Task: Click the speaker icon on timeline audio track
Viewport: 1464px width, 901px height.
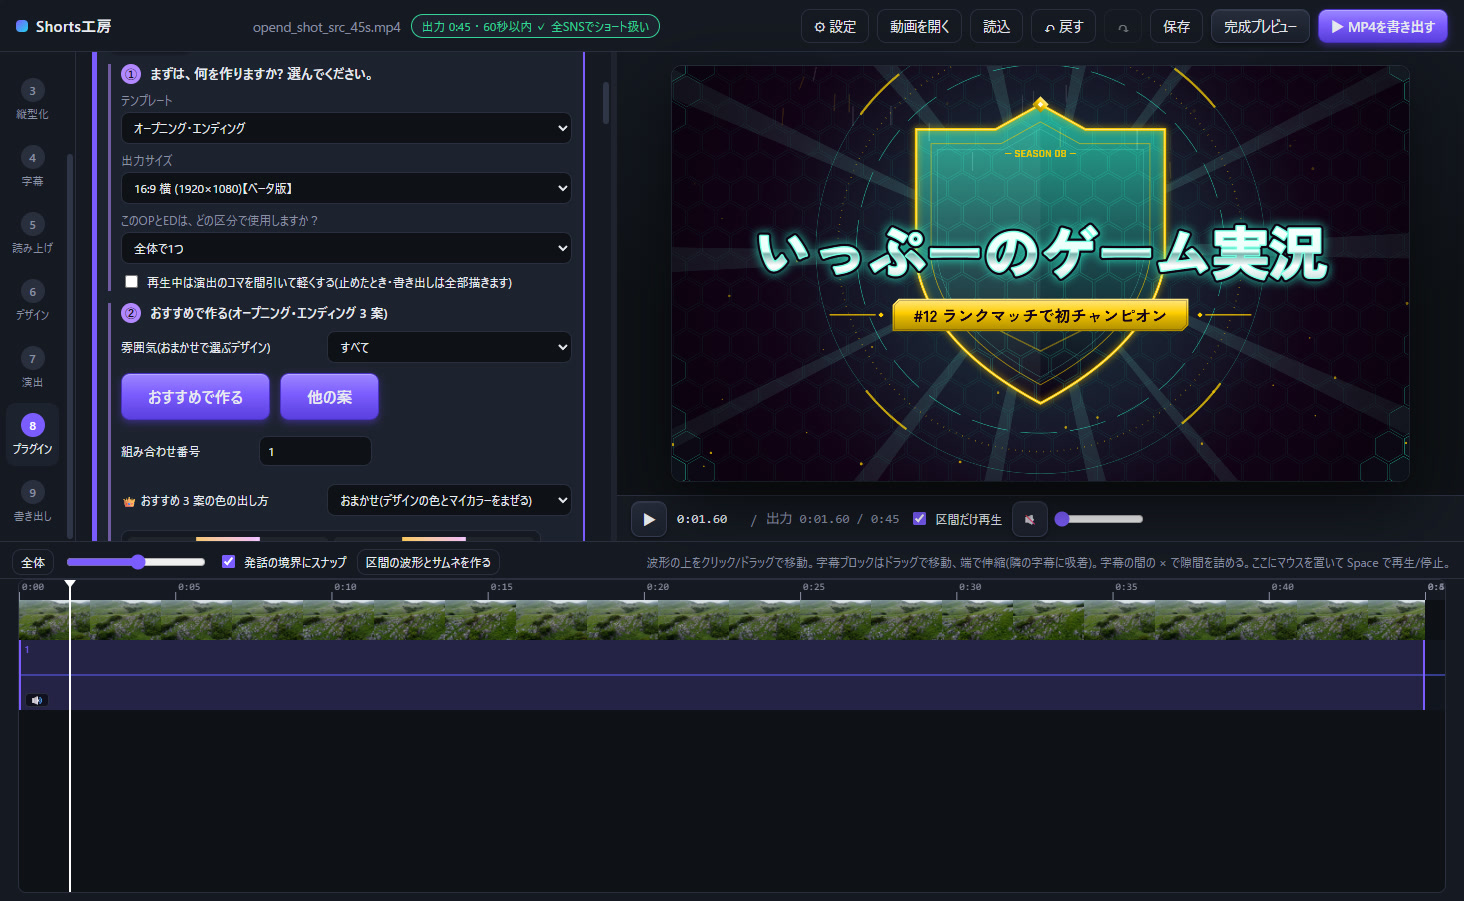Action: point(37,700)
